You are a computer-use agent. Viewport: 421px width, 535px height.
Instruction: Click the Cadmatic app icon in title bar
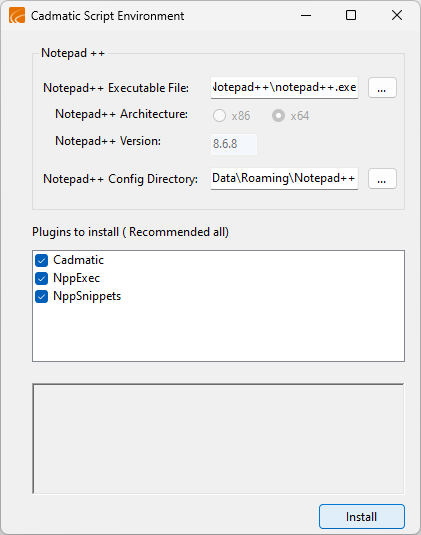(17, 16)
